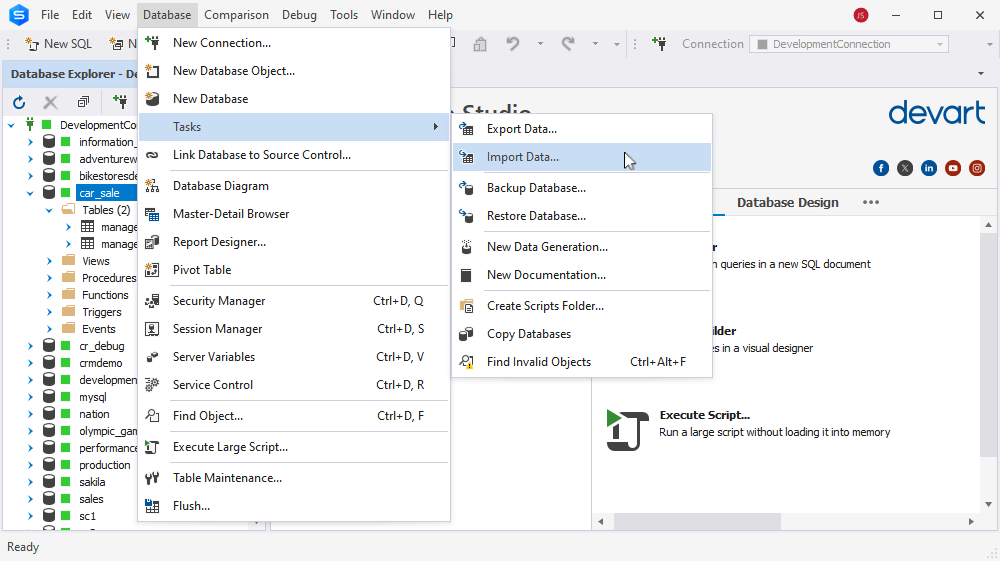Collapse the car_sale database node
The width and height of the screenshot is (1000, 561).
(30, 193)
